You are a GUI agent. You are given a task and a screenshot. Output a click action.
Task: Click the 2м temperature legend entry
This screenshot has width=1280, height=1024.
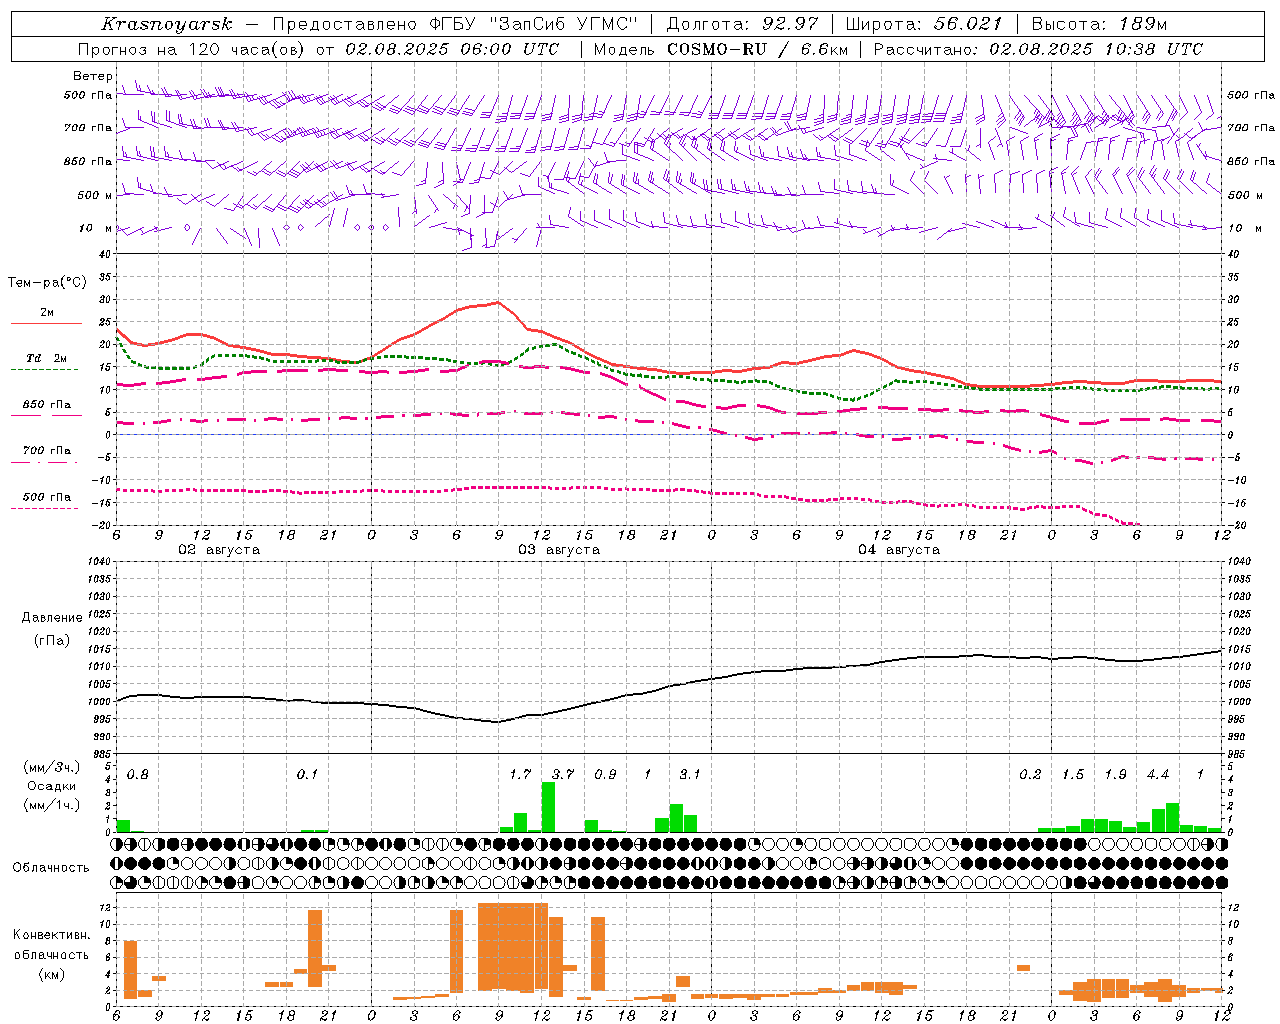click(47, 313)
